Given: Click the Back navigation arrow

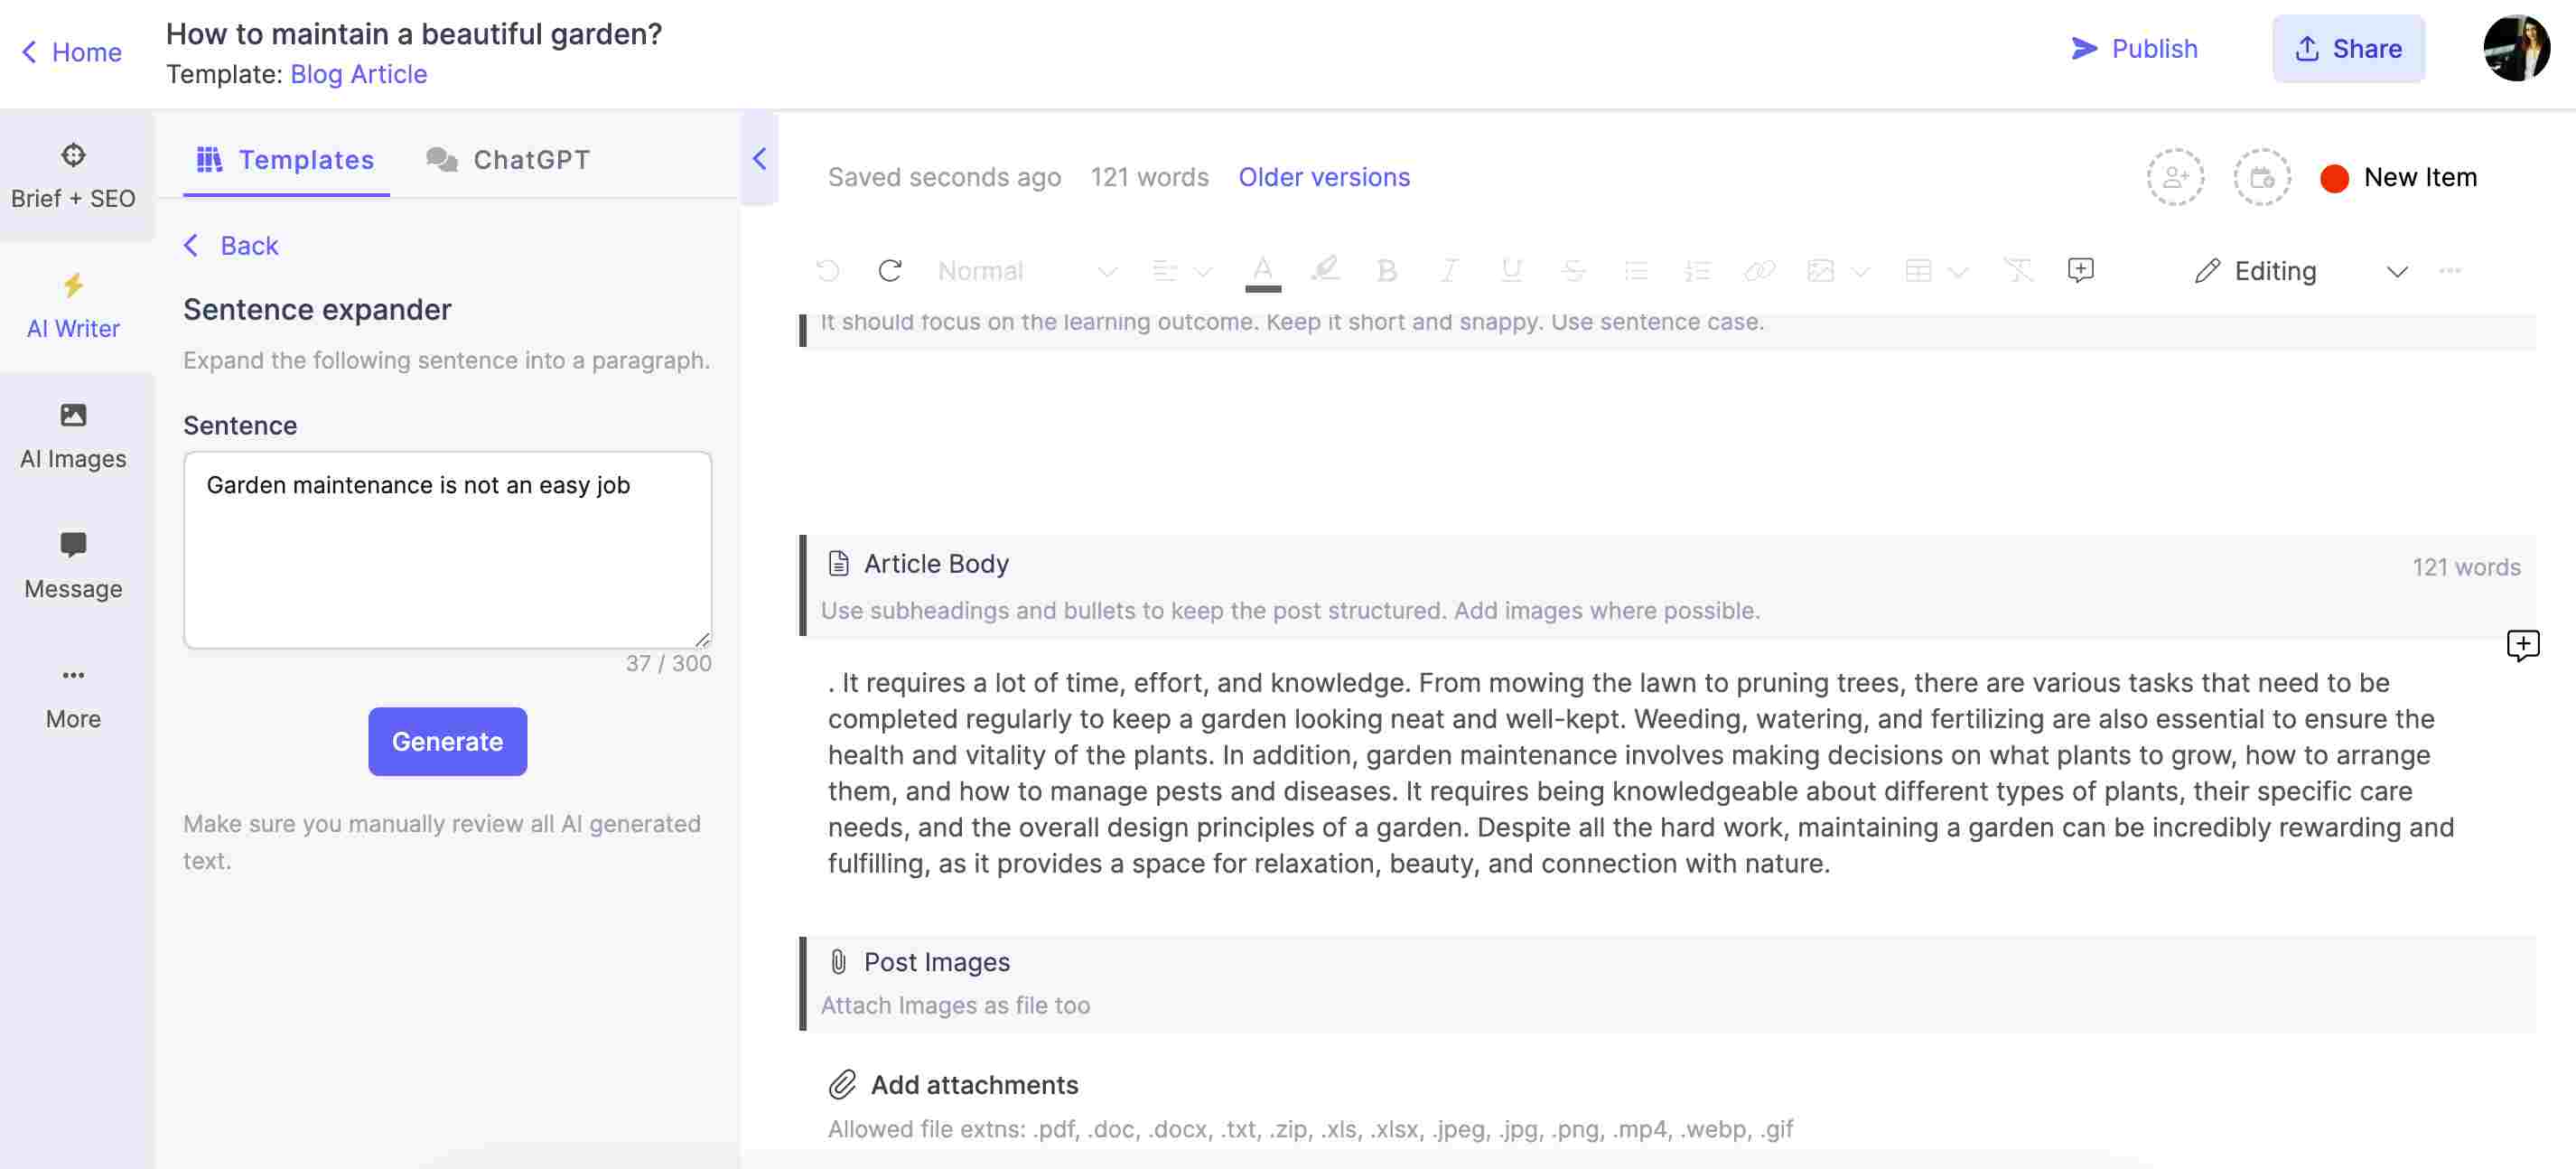Looking at the screenshot, I should pyautogui.click(x=192, y=245).
